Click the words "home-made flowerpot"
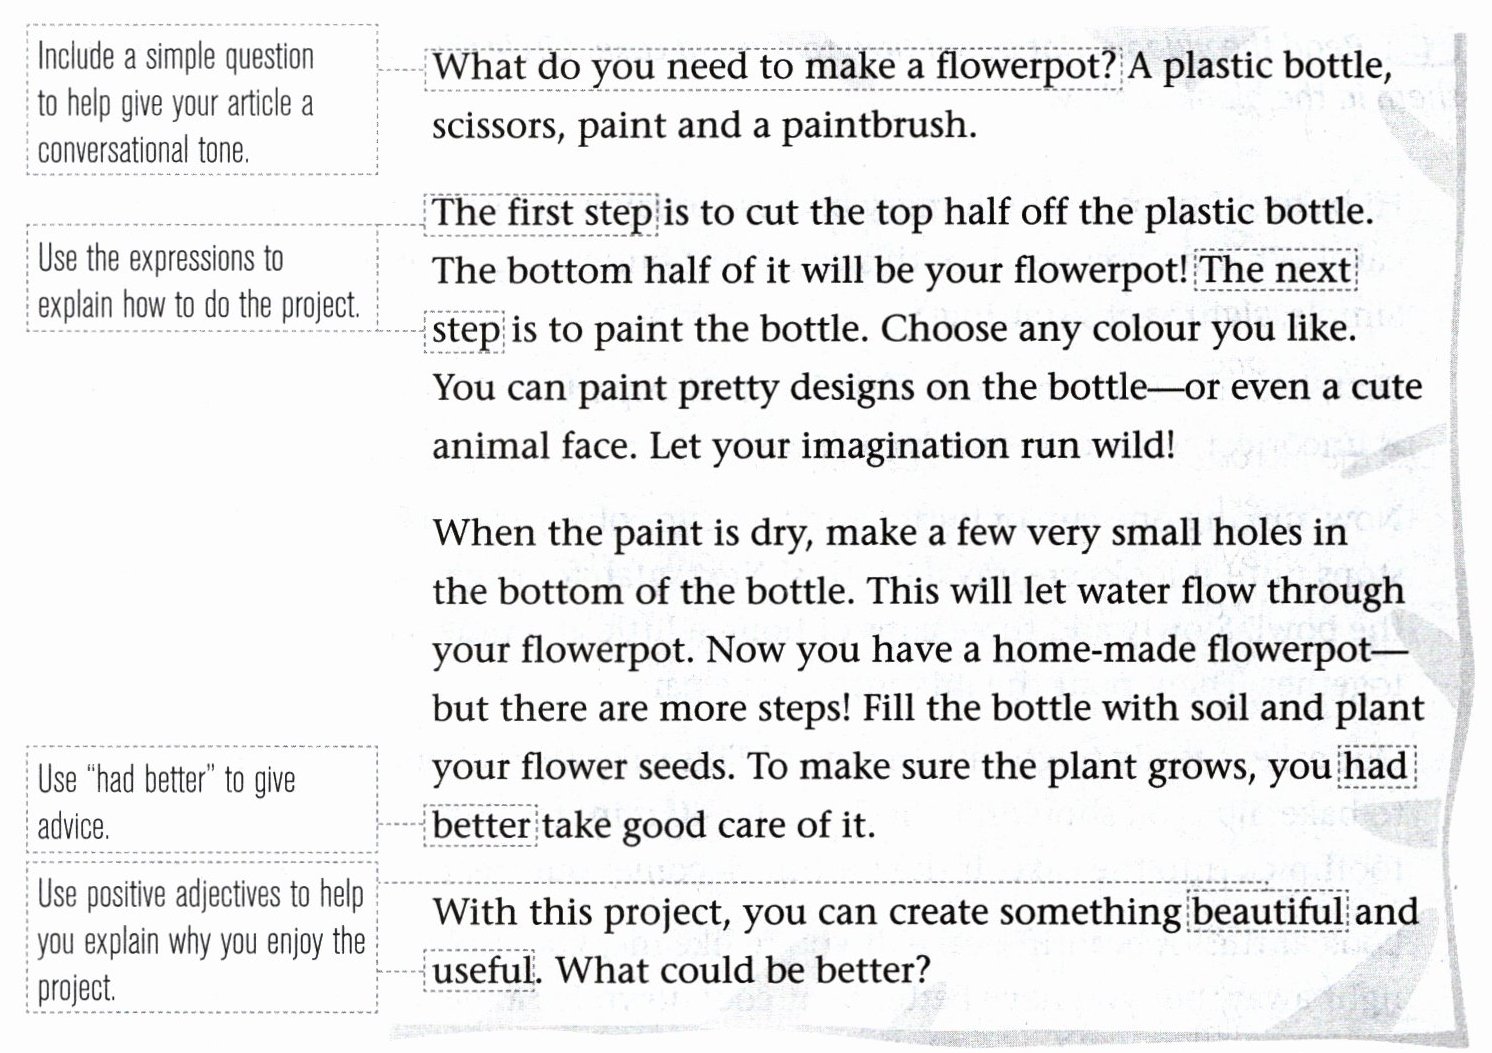The image size is (1492, 1053). click(1180, 650)
